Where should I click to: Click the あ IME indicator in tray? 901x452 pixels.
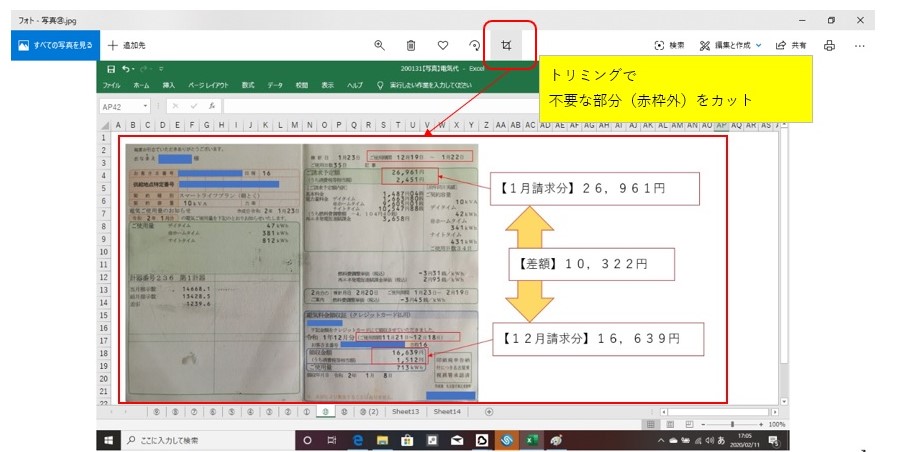pyautogui.click(x=721, y=441)
